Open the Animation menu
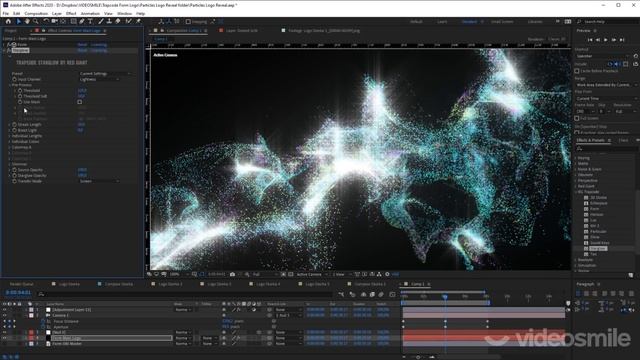 tap(90, 13)
